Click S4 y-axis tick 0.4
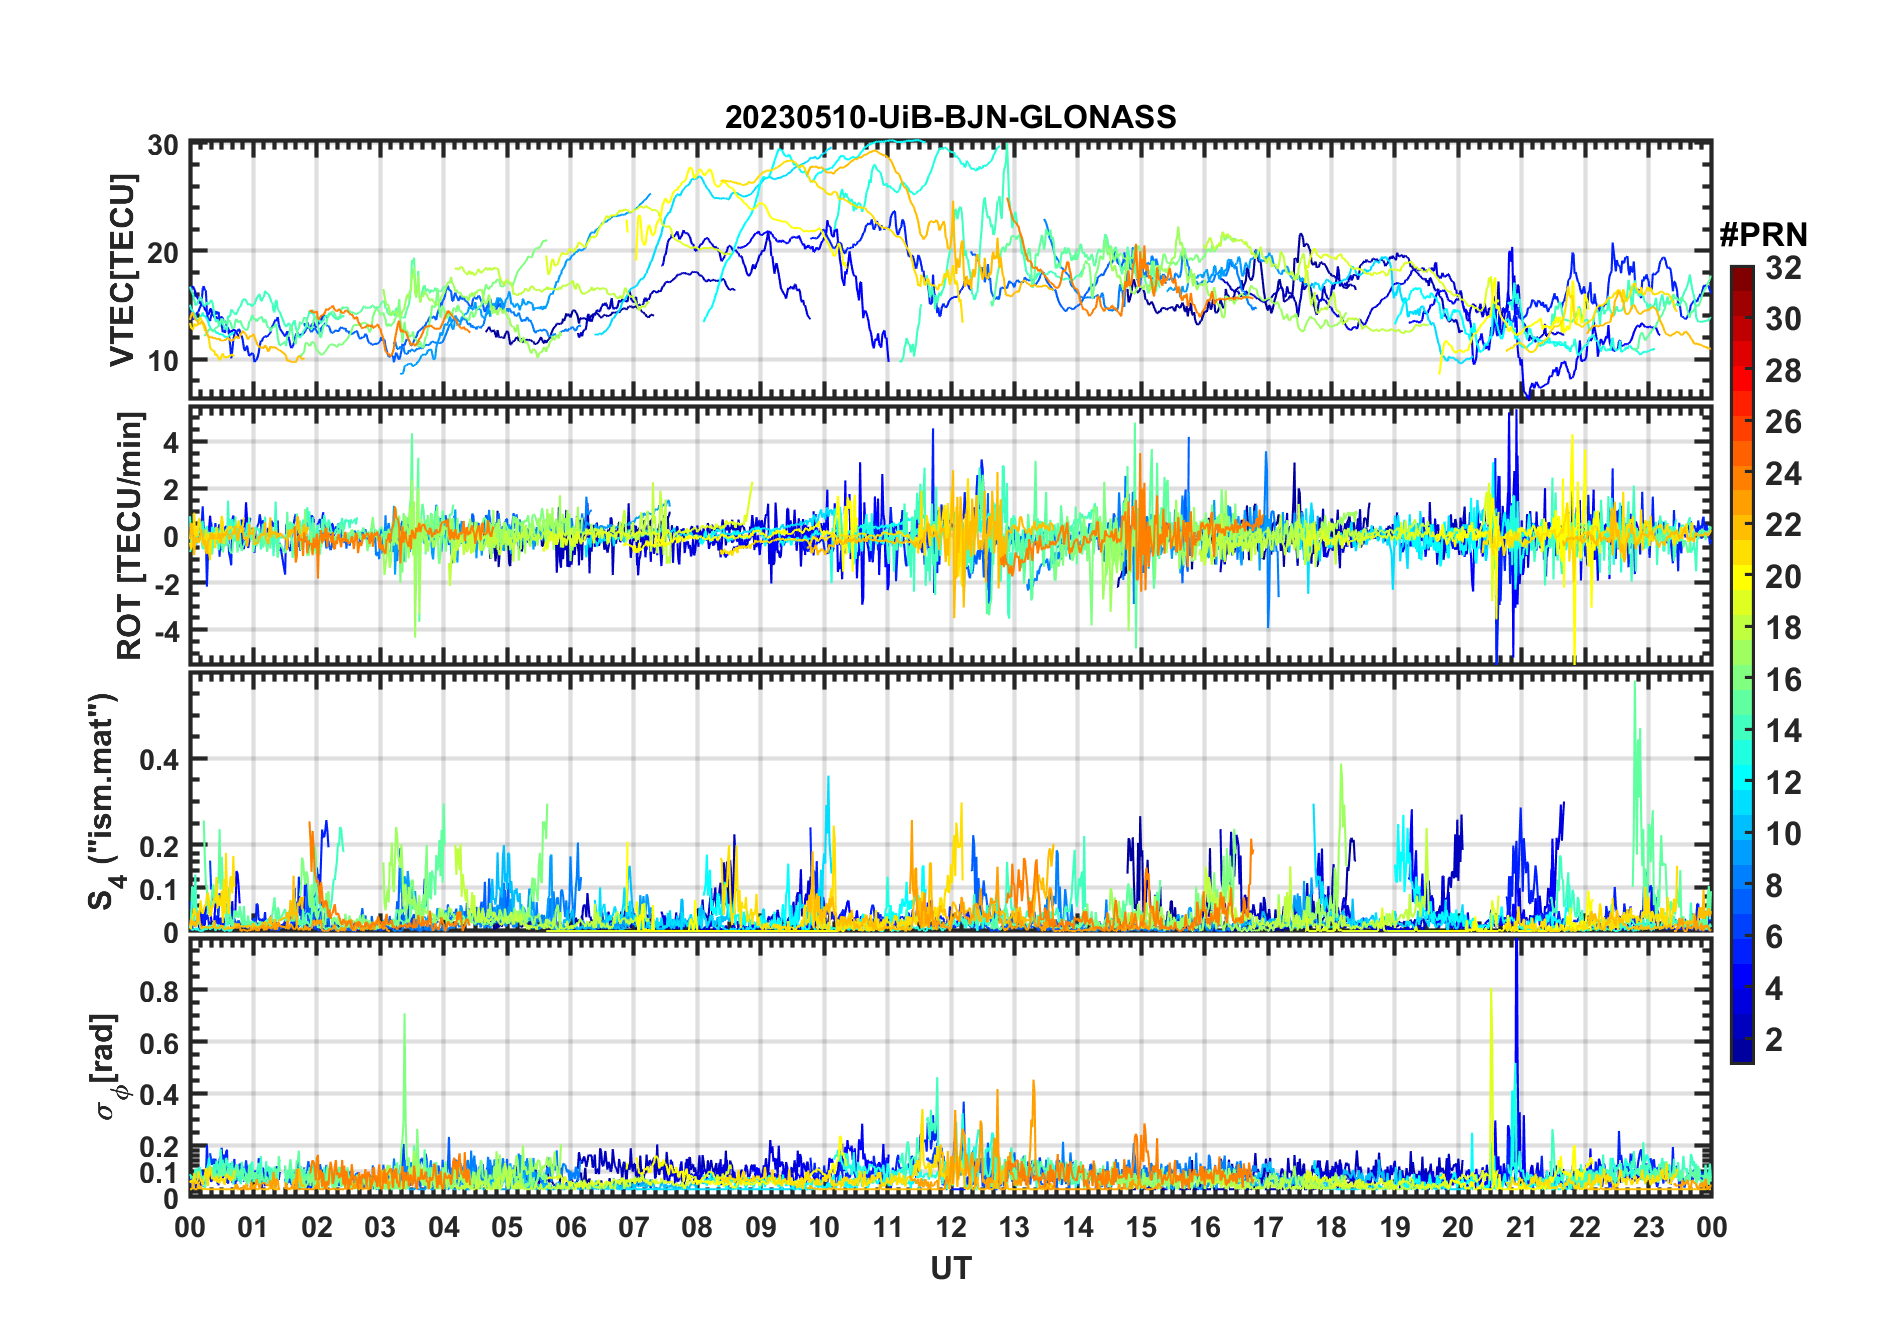Image resolution: width=1902 pixels, height=1330 pixels. (158, 760)
